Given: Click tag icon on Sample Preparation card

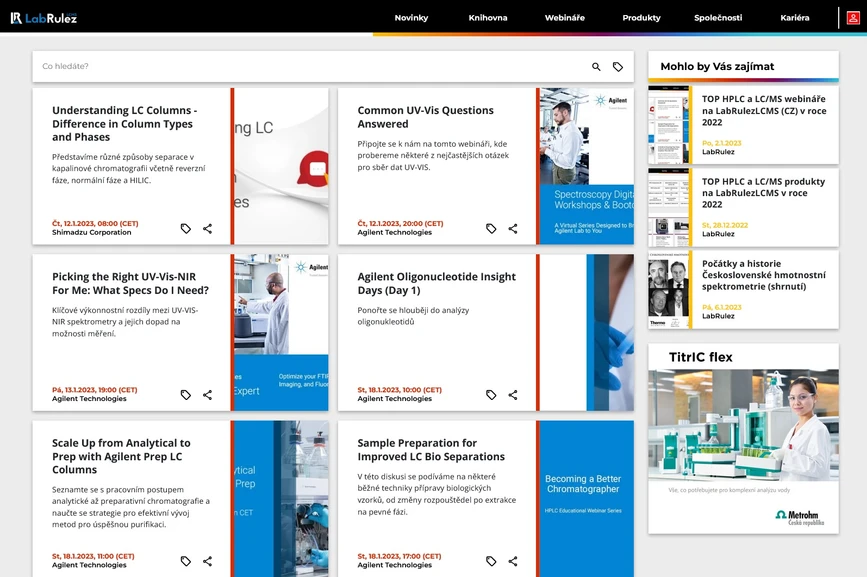Looking at the screenshot, I should coord(491,561).
